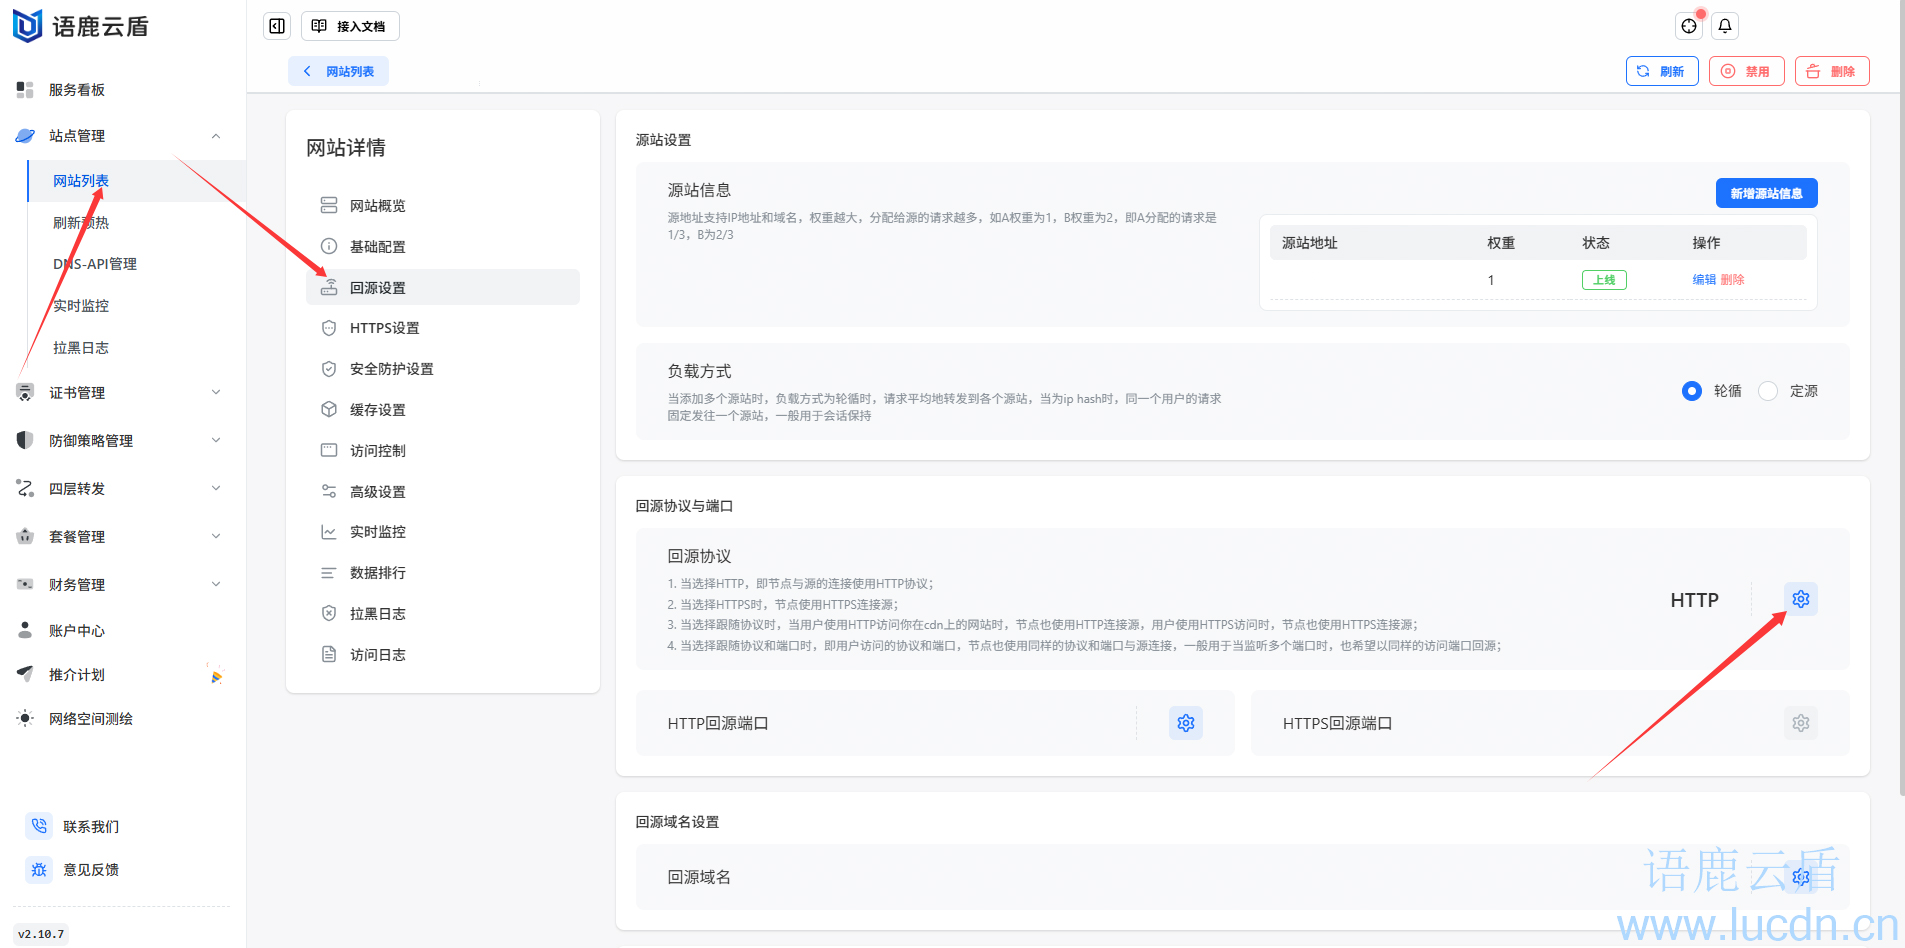Select the 定源 load balancing radio button
Screen dimensions: 1905x948
pyautogui.click(x=1768, y=391)
